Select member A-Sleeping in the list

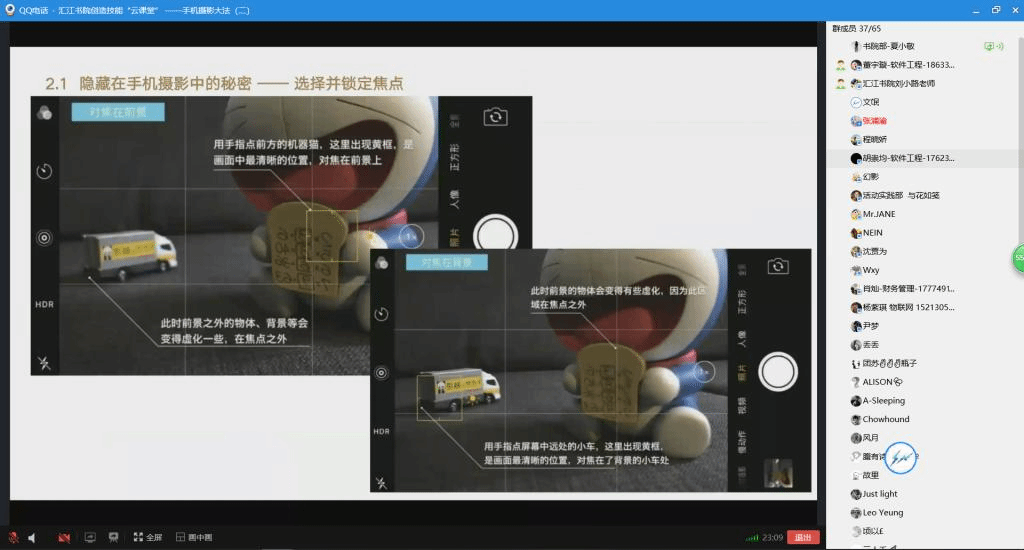pos(883,401)
